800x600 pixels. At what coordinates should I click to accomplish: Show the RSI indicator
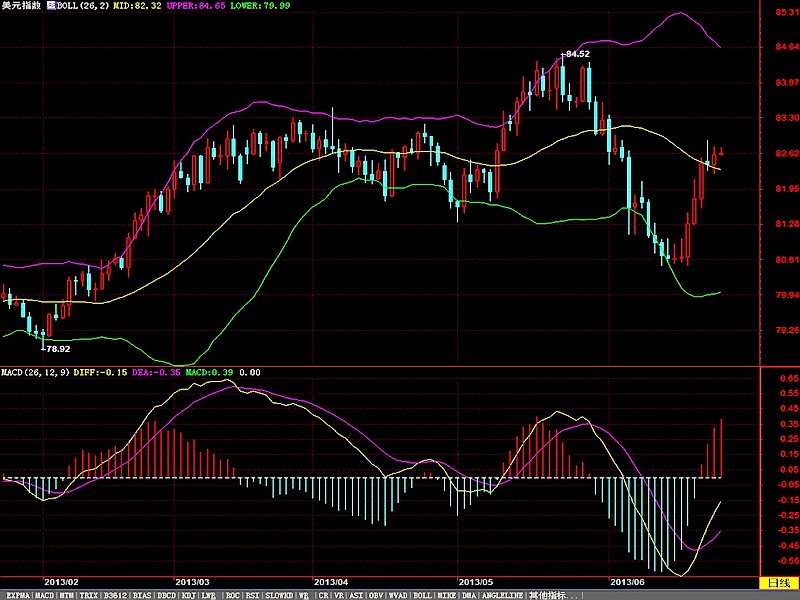pos(253,594)
